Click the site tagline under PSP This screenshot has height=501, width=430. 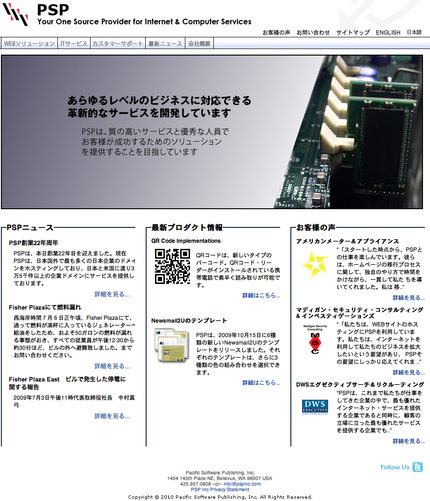coord(144,22)
